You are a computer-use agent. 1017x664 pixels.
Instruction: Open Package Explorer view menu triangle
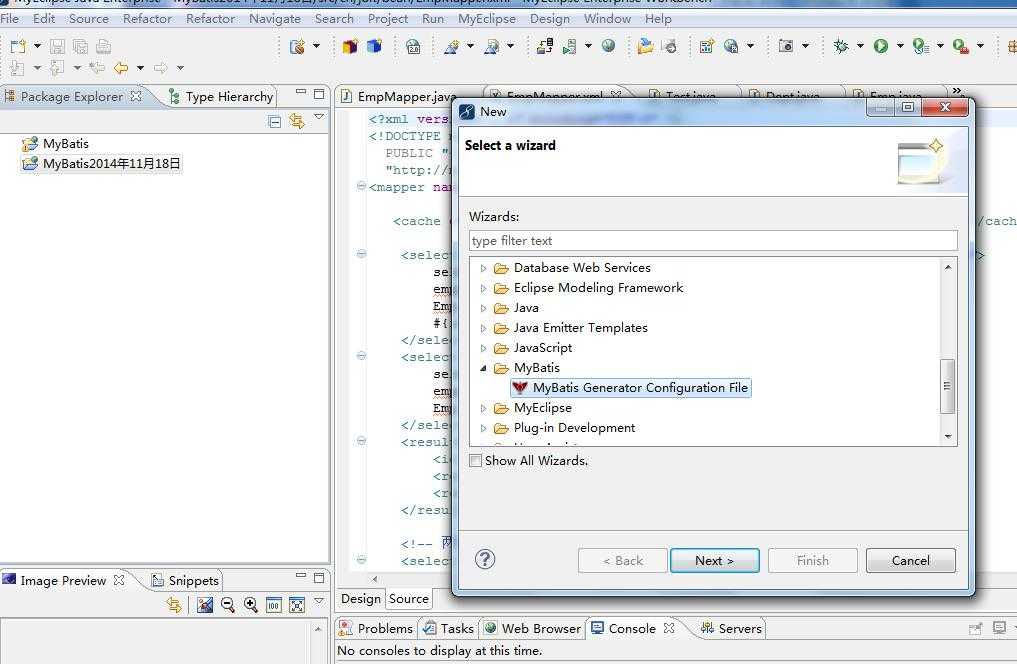pos(318,117)
